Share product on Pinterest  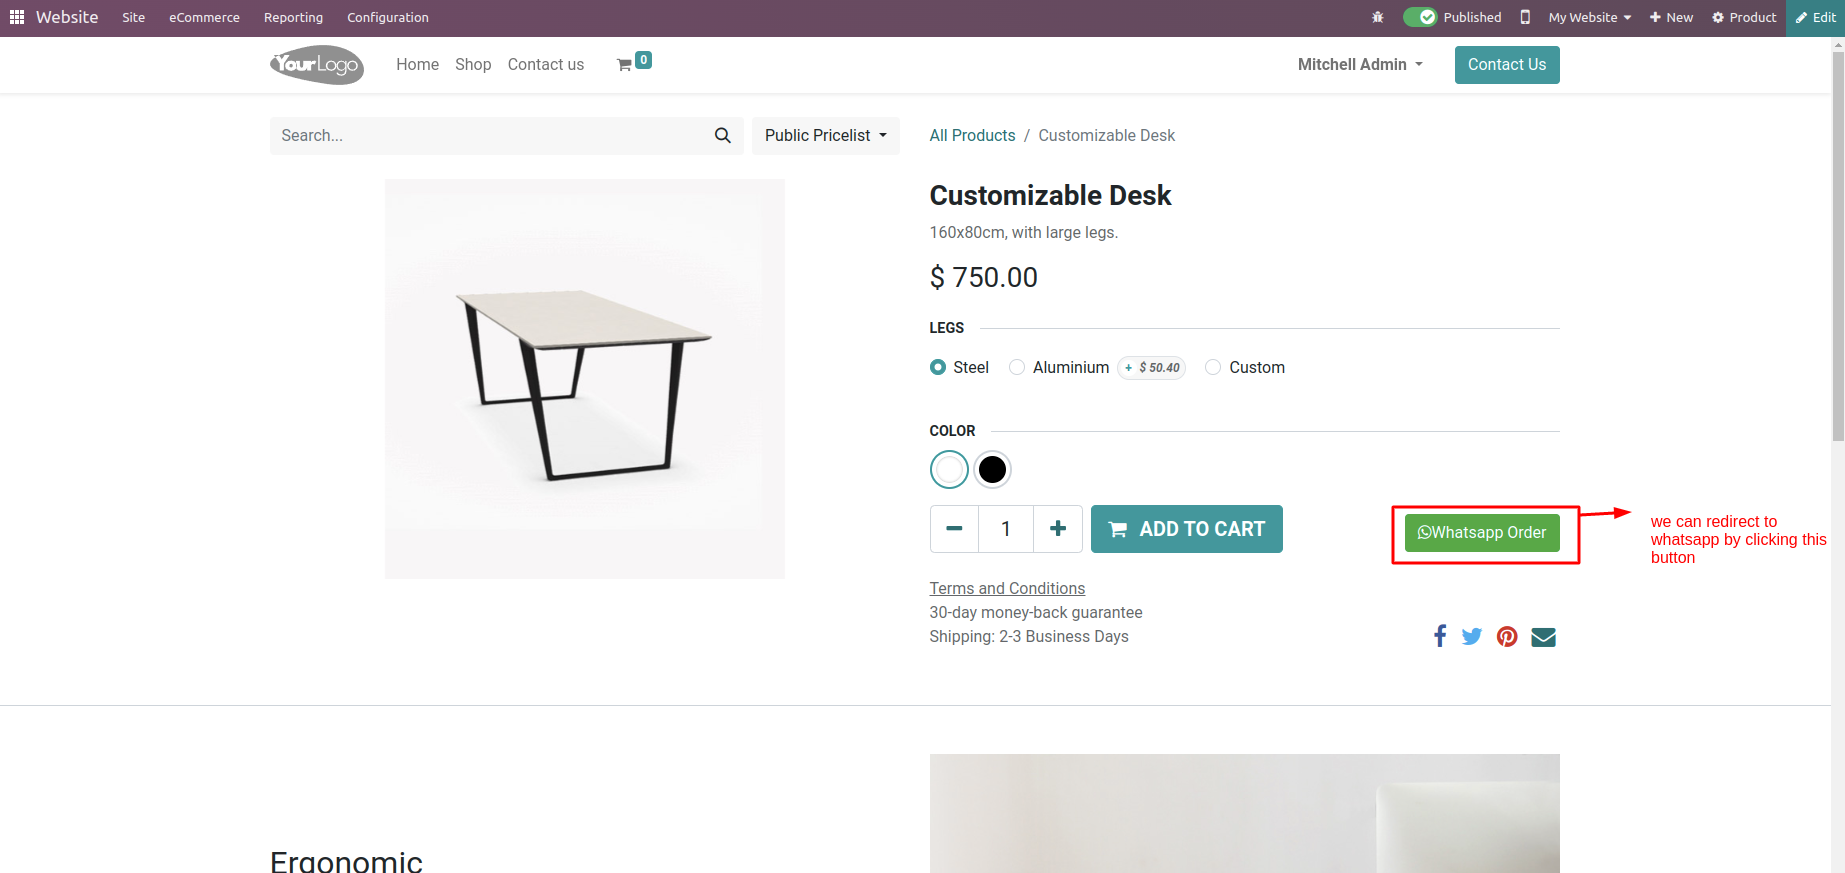click(1507, 636)
